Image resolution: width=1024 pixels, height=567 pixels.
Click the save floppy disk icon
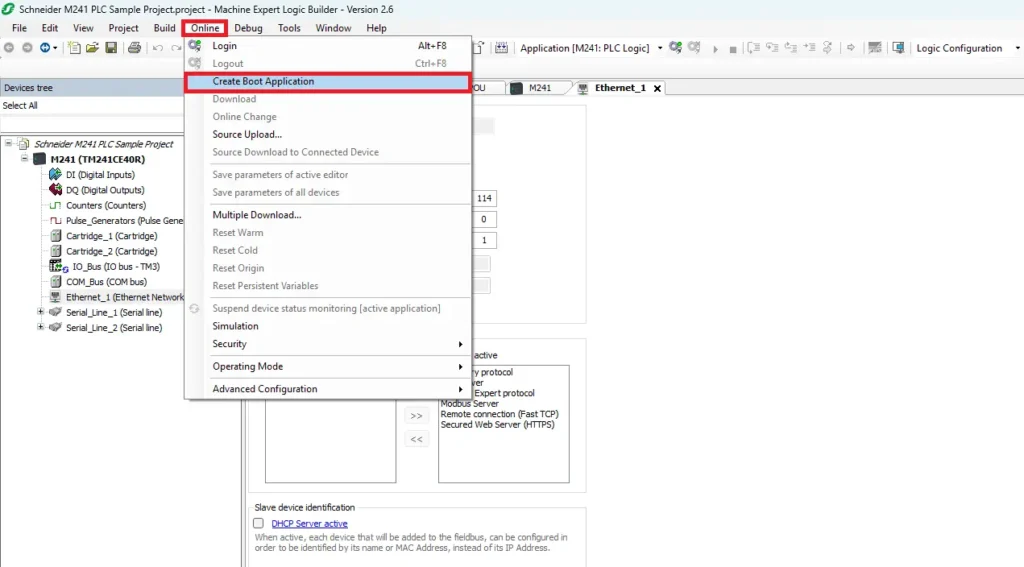pyautogui.click(x=111, y=48)
